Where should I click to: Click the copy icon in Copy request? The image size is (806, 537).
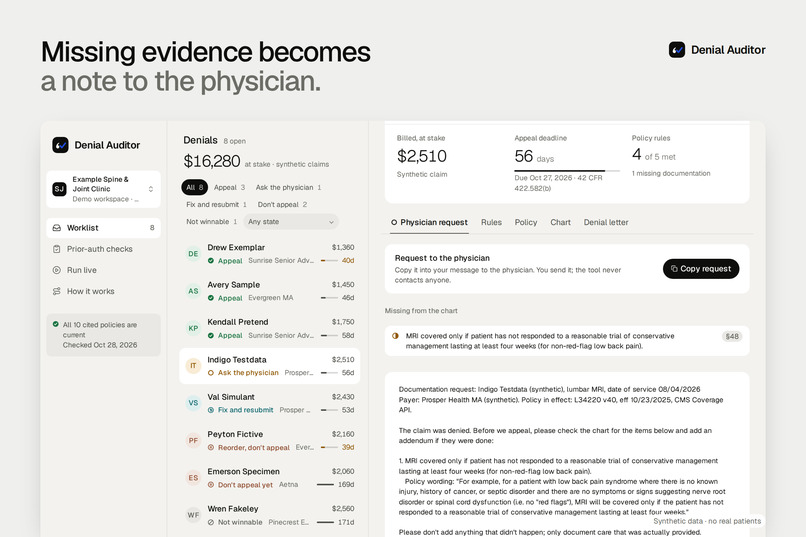[x=674, y=269]
